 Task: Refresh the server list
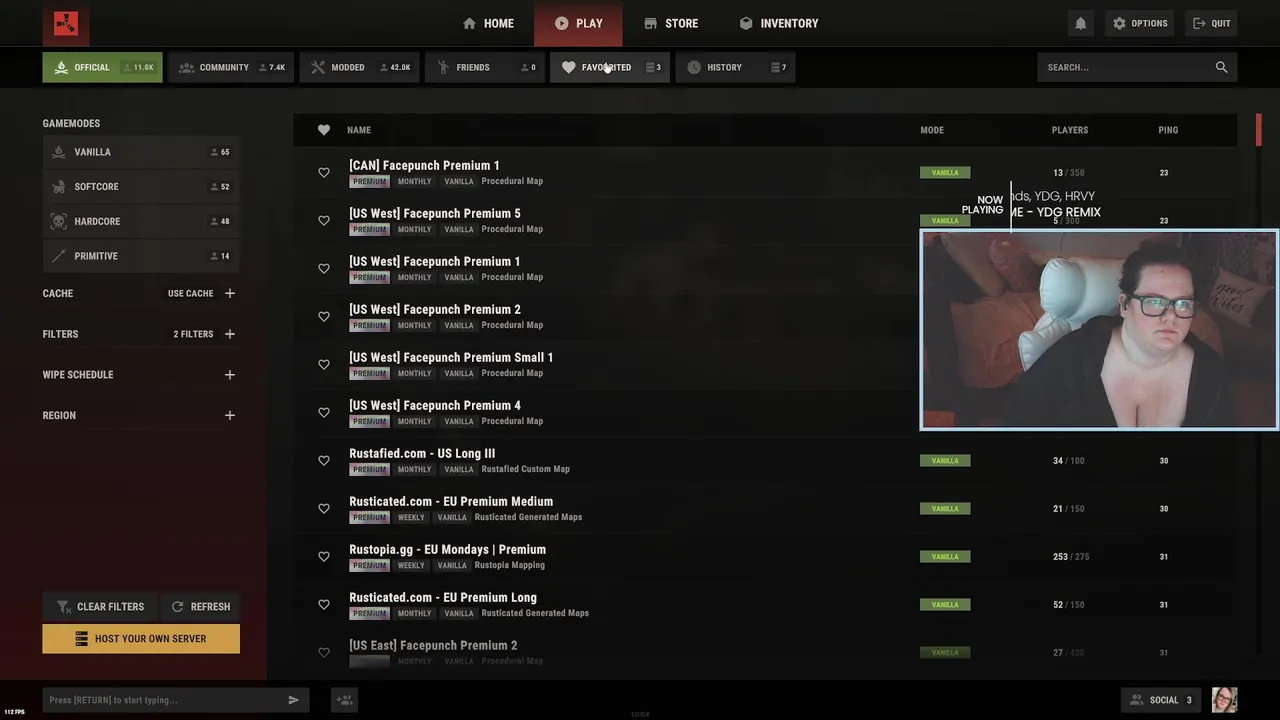click(x=200, y=606)
